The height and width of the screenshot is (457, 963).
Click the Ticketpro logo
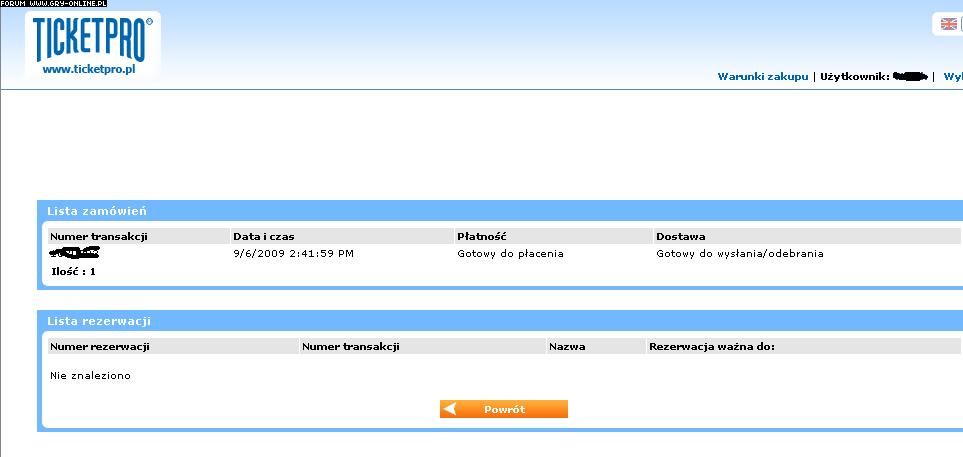(93, 38)
